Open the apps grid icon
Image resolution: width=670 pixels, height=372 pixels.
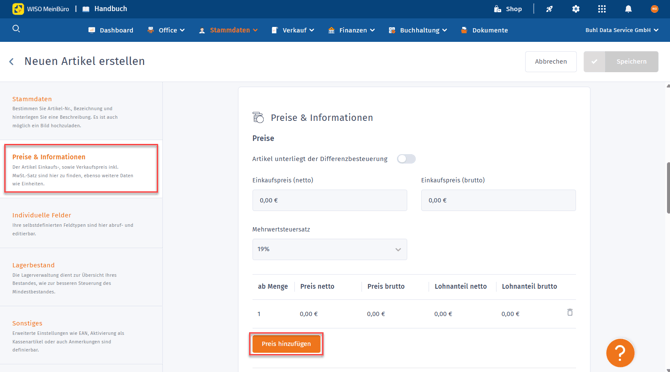[x=602, y=9]
